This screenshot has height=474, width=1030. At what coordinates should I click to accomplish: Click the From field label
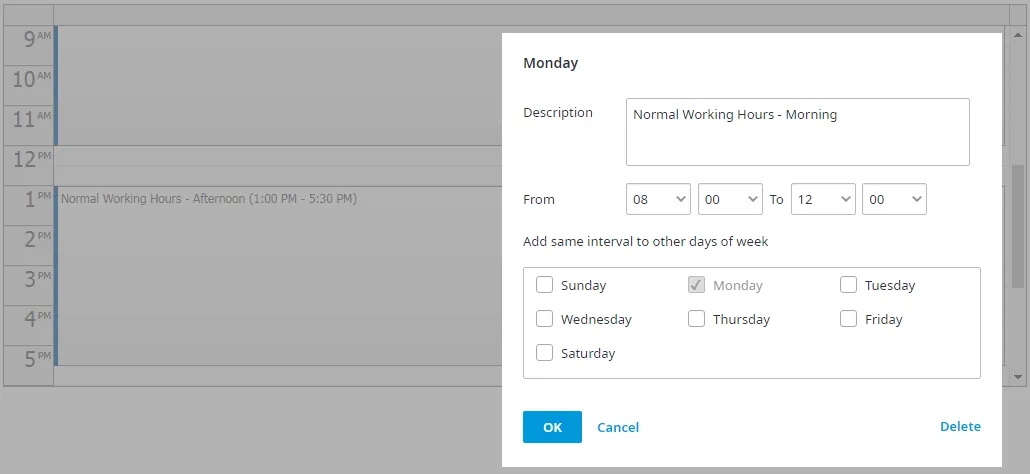539,200
